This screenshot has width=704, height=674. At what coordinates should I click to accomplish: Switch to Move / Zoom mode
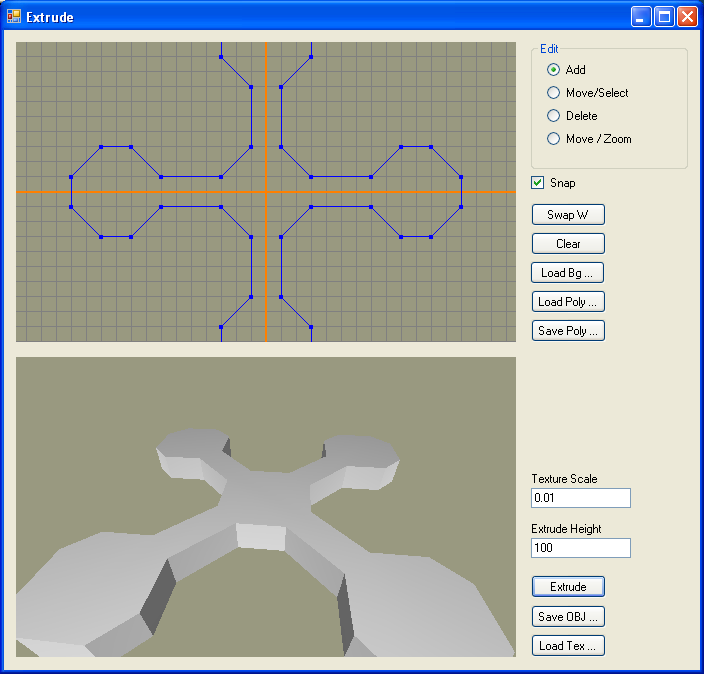coord(553,139)
